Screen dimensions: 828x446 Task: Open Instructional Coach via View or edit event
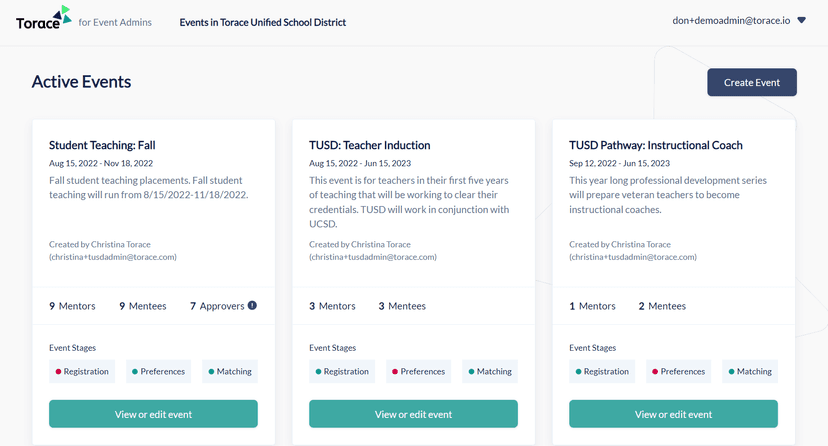coord(673,414)
